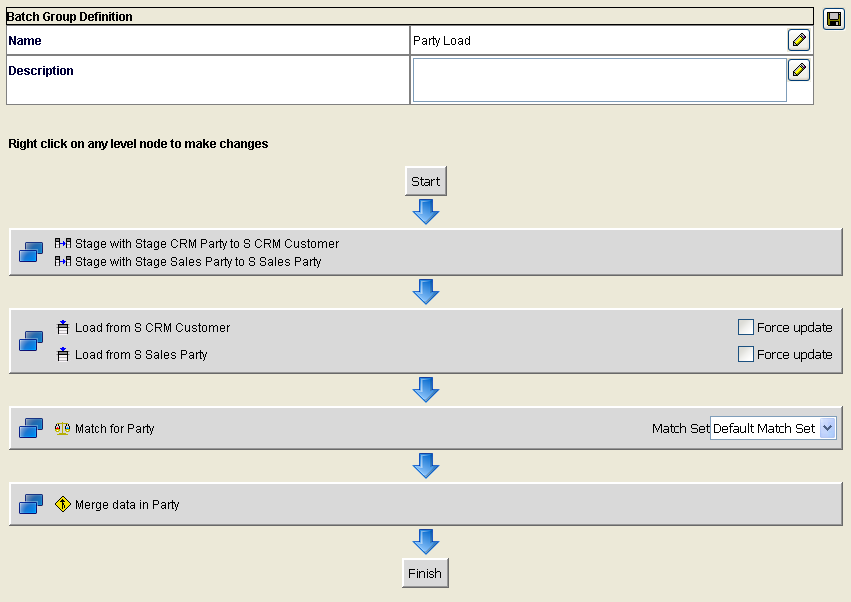The image size is (851, 602).
Task: Click the Match level node icon
Action: click(29, 428)
